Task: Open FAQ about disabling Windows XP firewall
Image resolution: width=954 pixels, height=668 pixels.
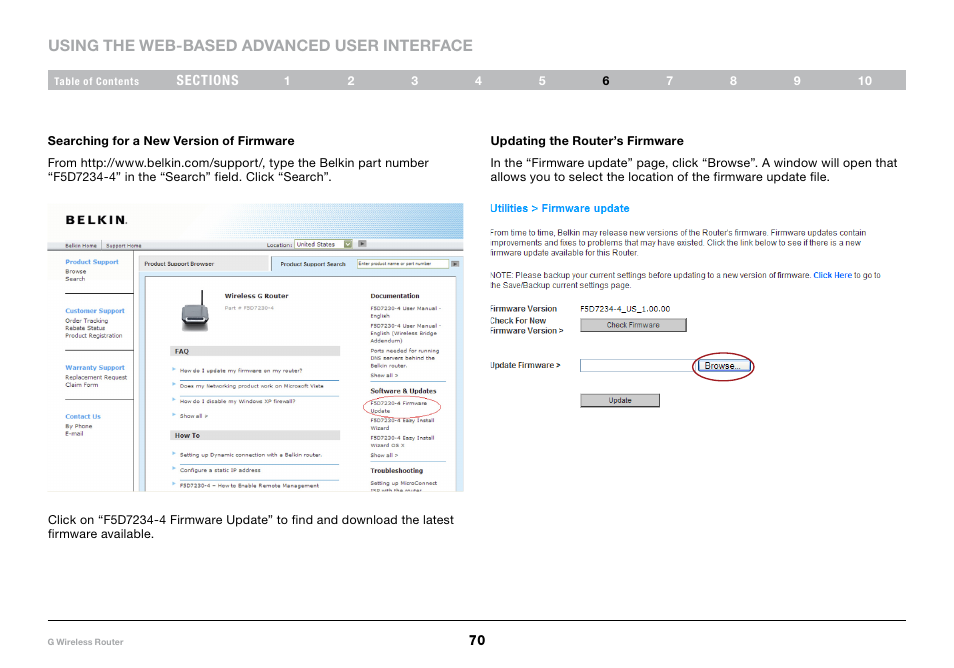Action: [x=237, y=401]
